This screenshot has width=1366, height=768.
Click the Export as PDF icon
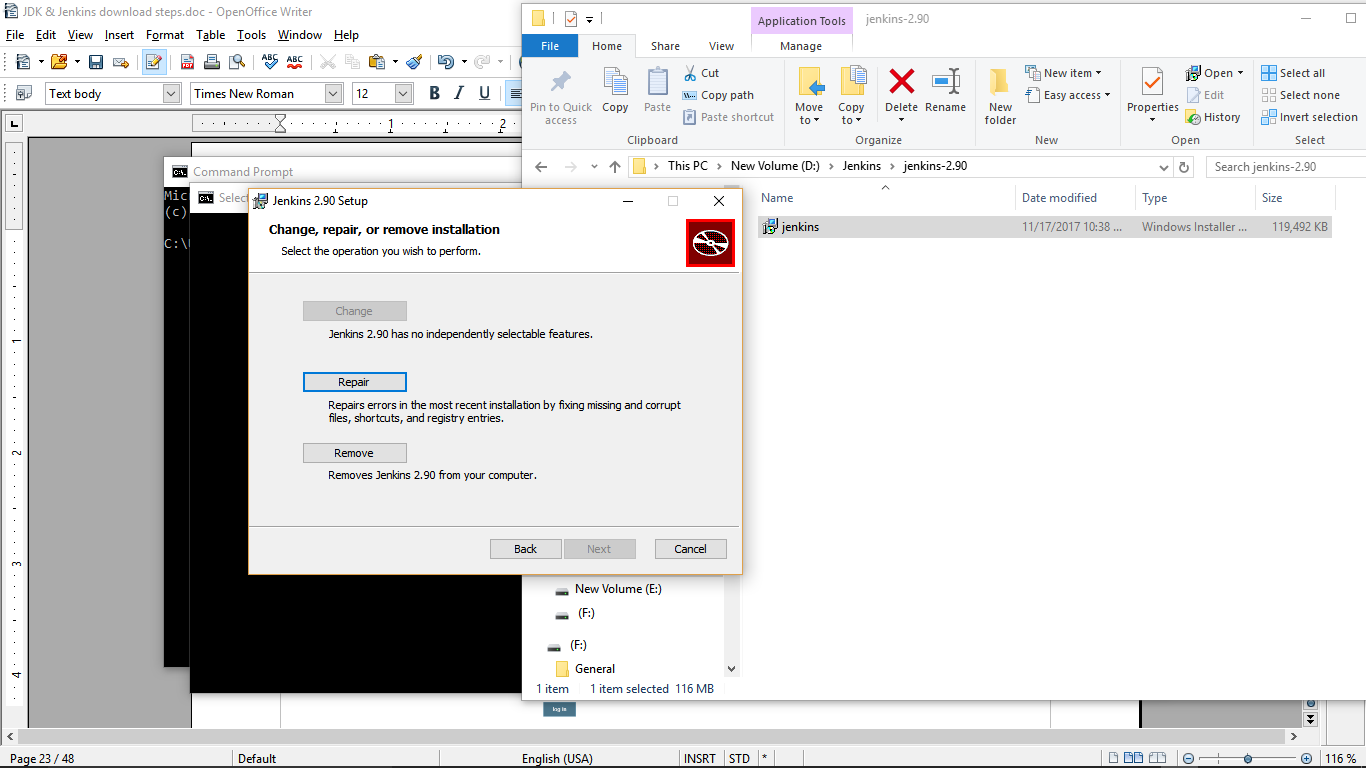point(186,61)
